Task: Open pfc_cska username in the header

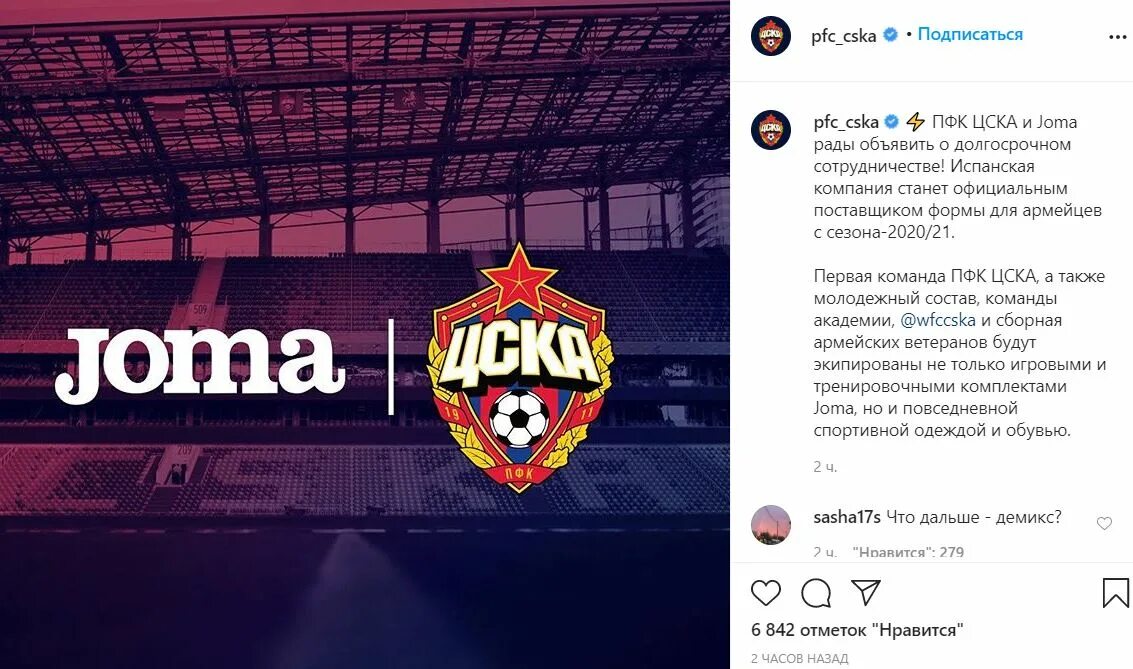Action: (843, 35)
